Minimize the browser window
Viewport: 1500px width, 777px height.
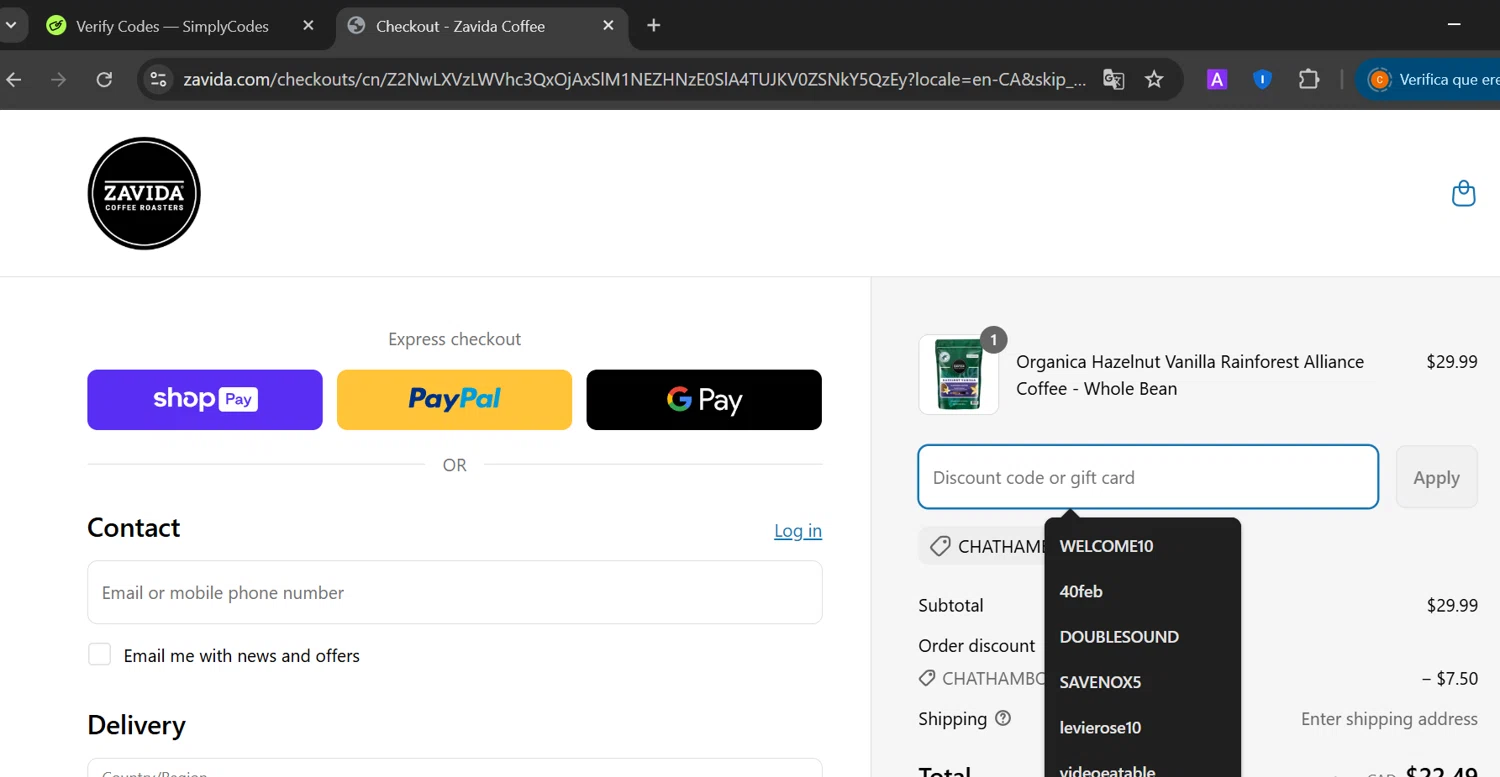pos(1455,24)
